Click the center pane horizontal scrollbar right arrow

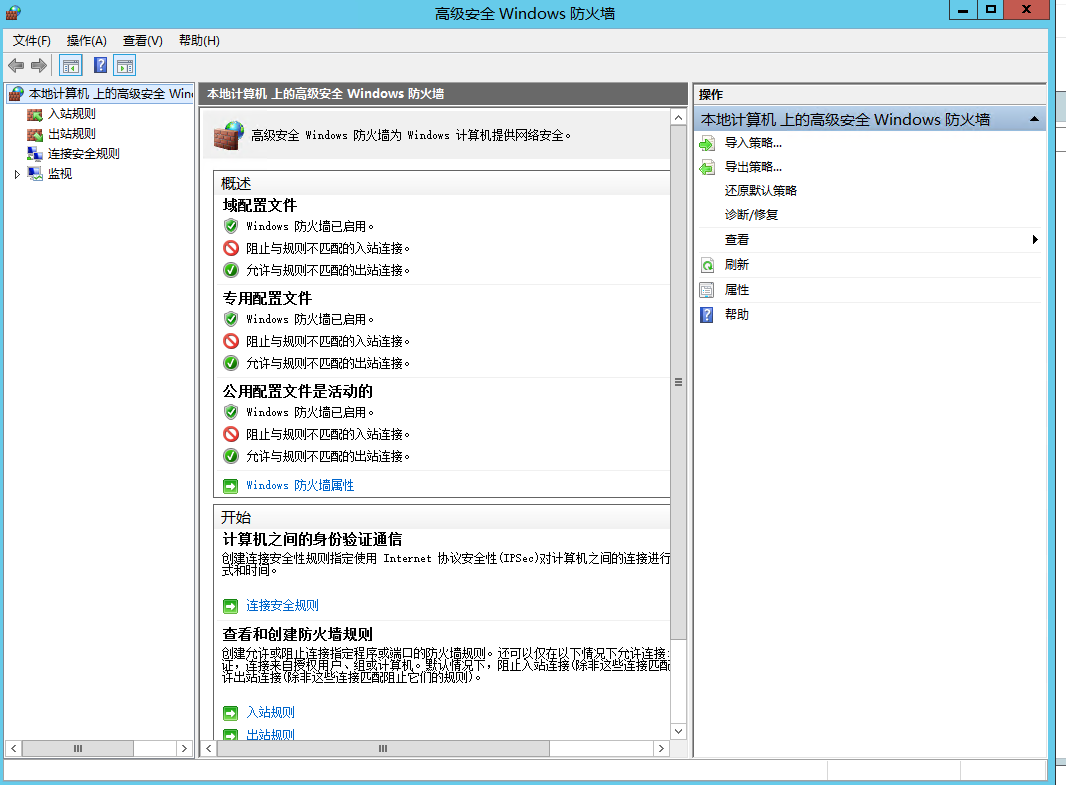pyautogui.click(x=661, y=748)
